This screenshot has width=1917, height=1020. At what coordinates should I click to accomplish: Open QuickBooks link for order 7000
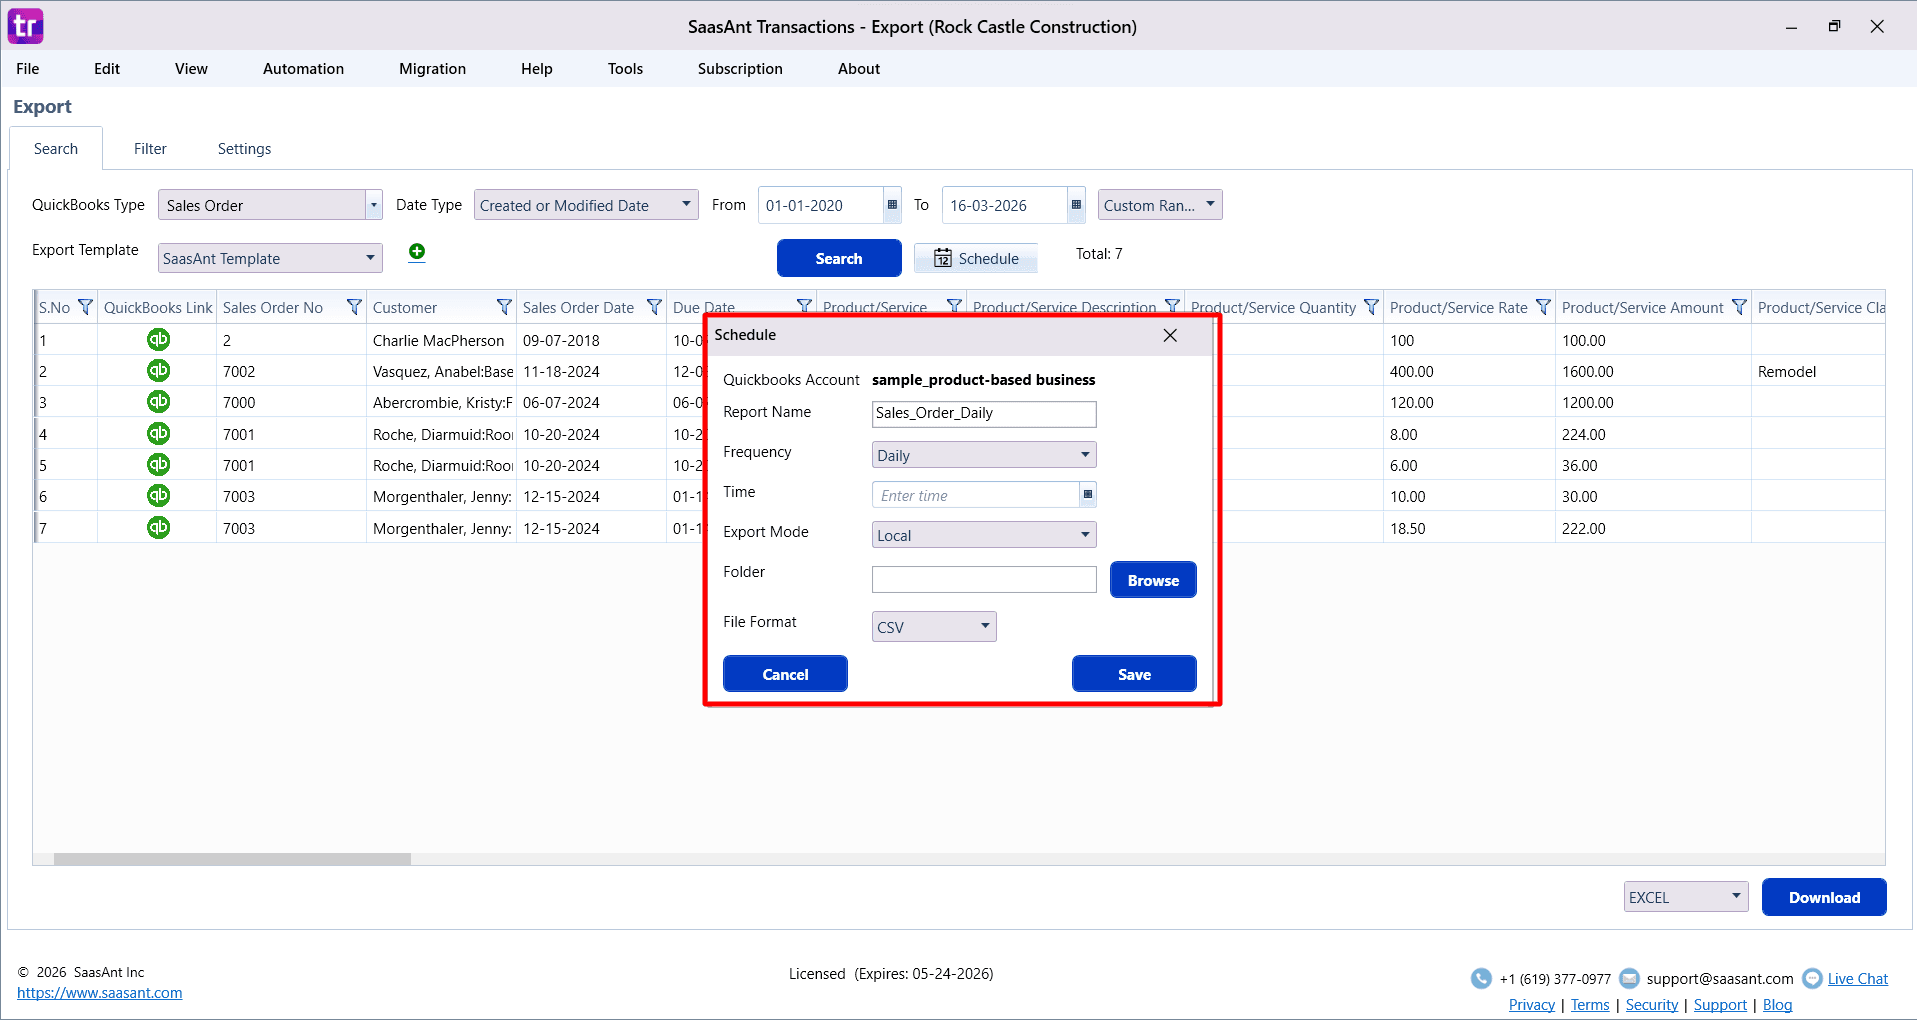click(158, 402)
